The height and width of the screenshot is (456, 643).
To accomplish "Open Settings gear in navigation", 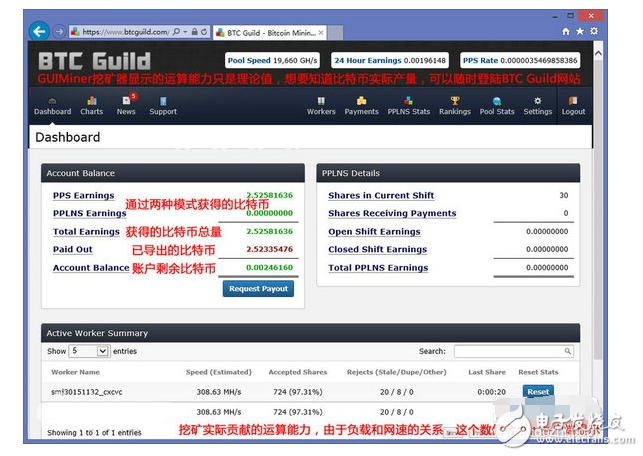I will coord(537,104).
